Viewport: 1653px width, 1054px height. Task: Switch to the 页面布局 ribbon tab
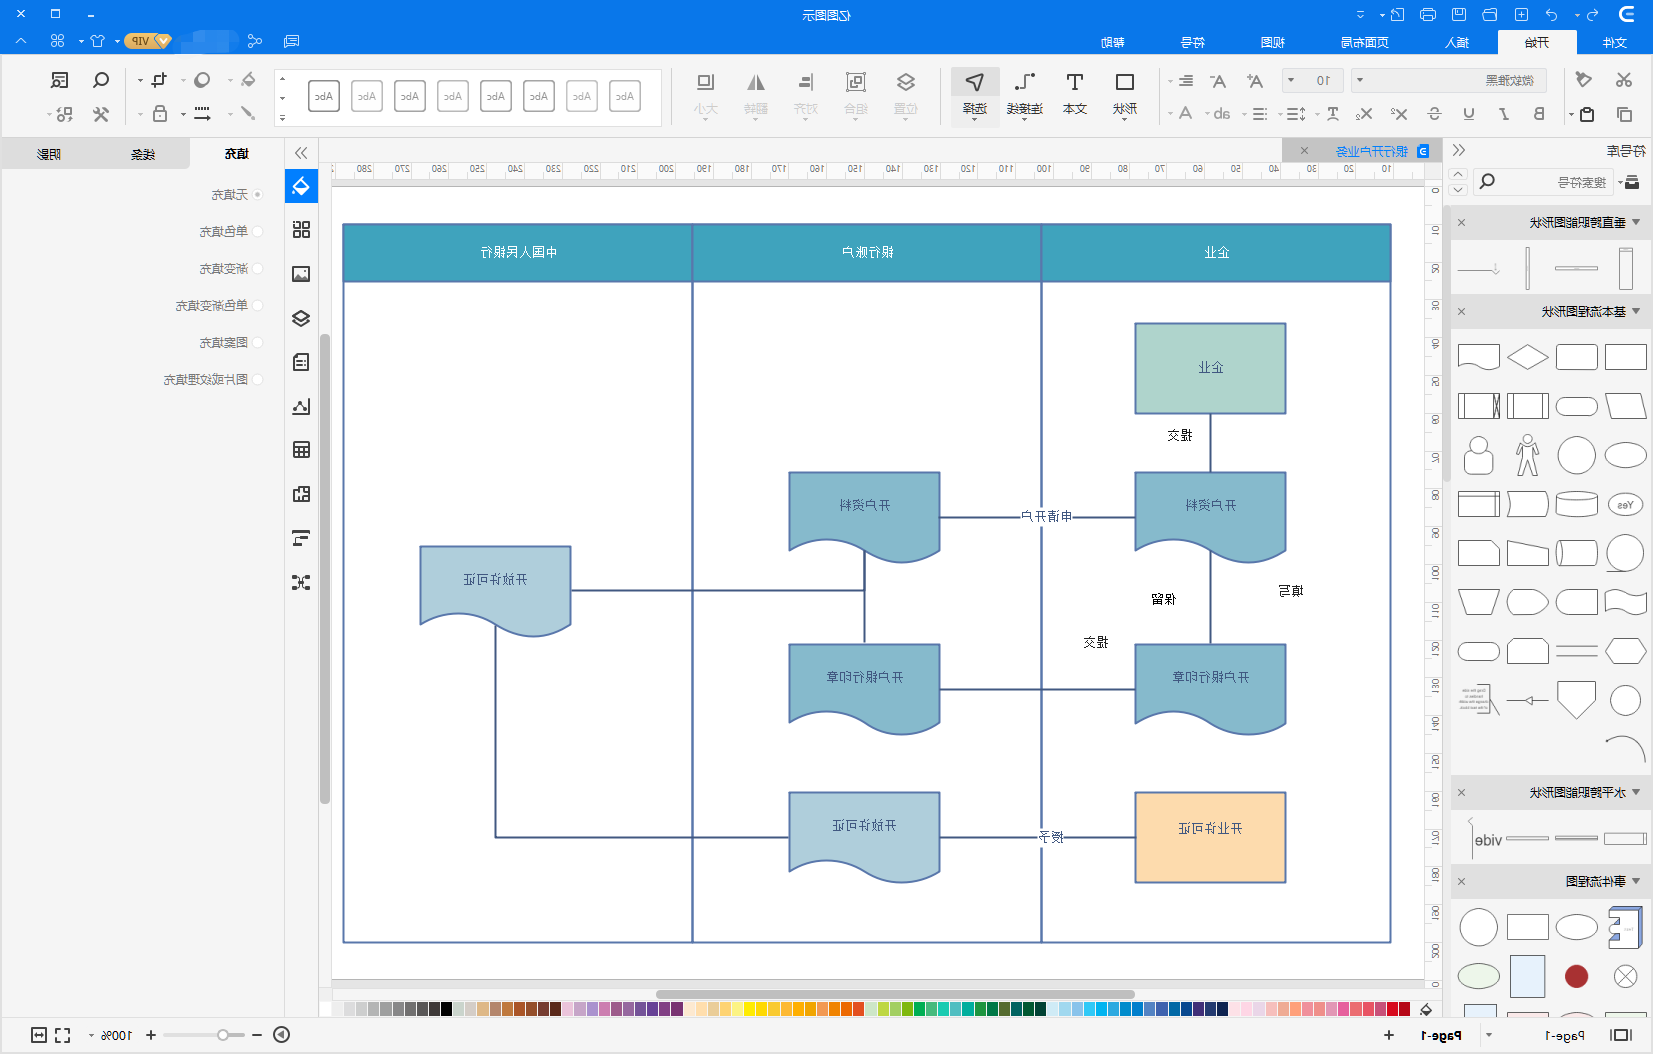(1364, 42)
